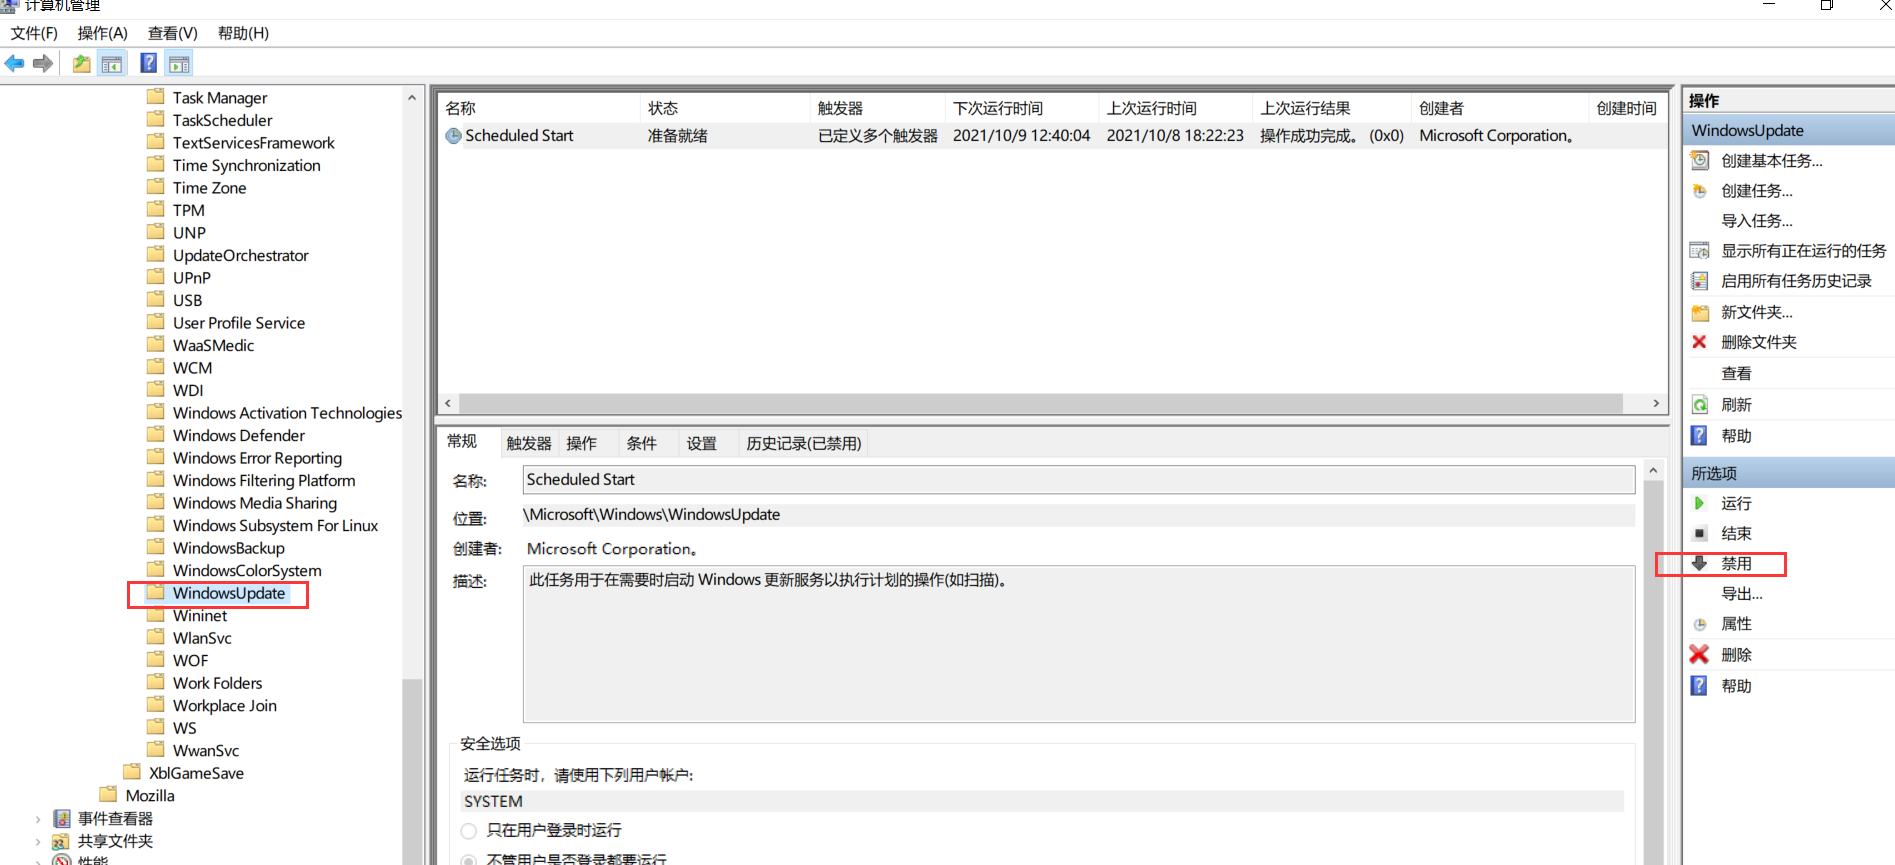
Task: Open the Windows Defender folder
Action: [x=238, y=436]
